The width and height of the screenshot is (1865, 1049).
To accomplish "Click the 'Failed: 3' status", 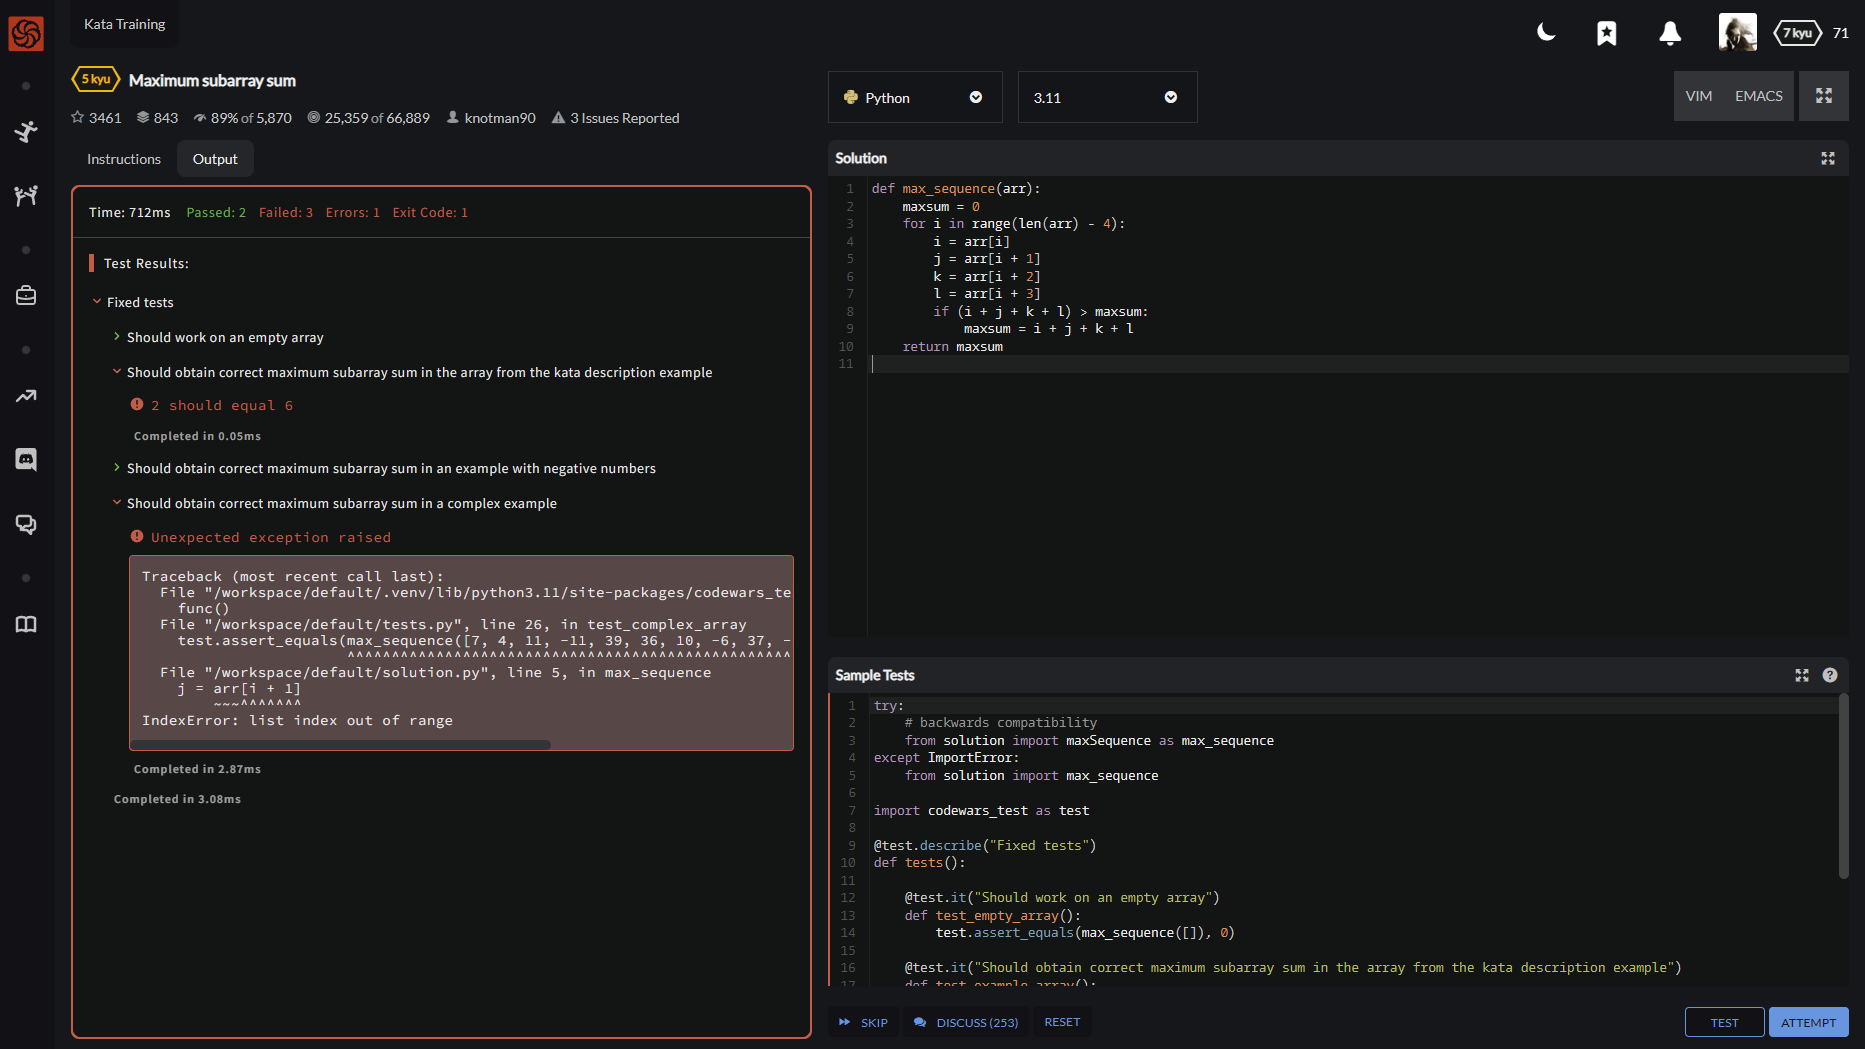I will pos(286,212).
